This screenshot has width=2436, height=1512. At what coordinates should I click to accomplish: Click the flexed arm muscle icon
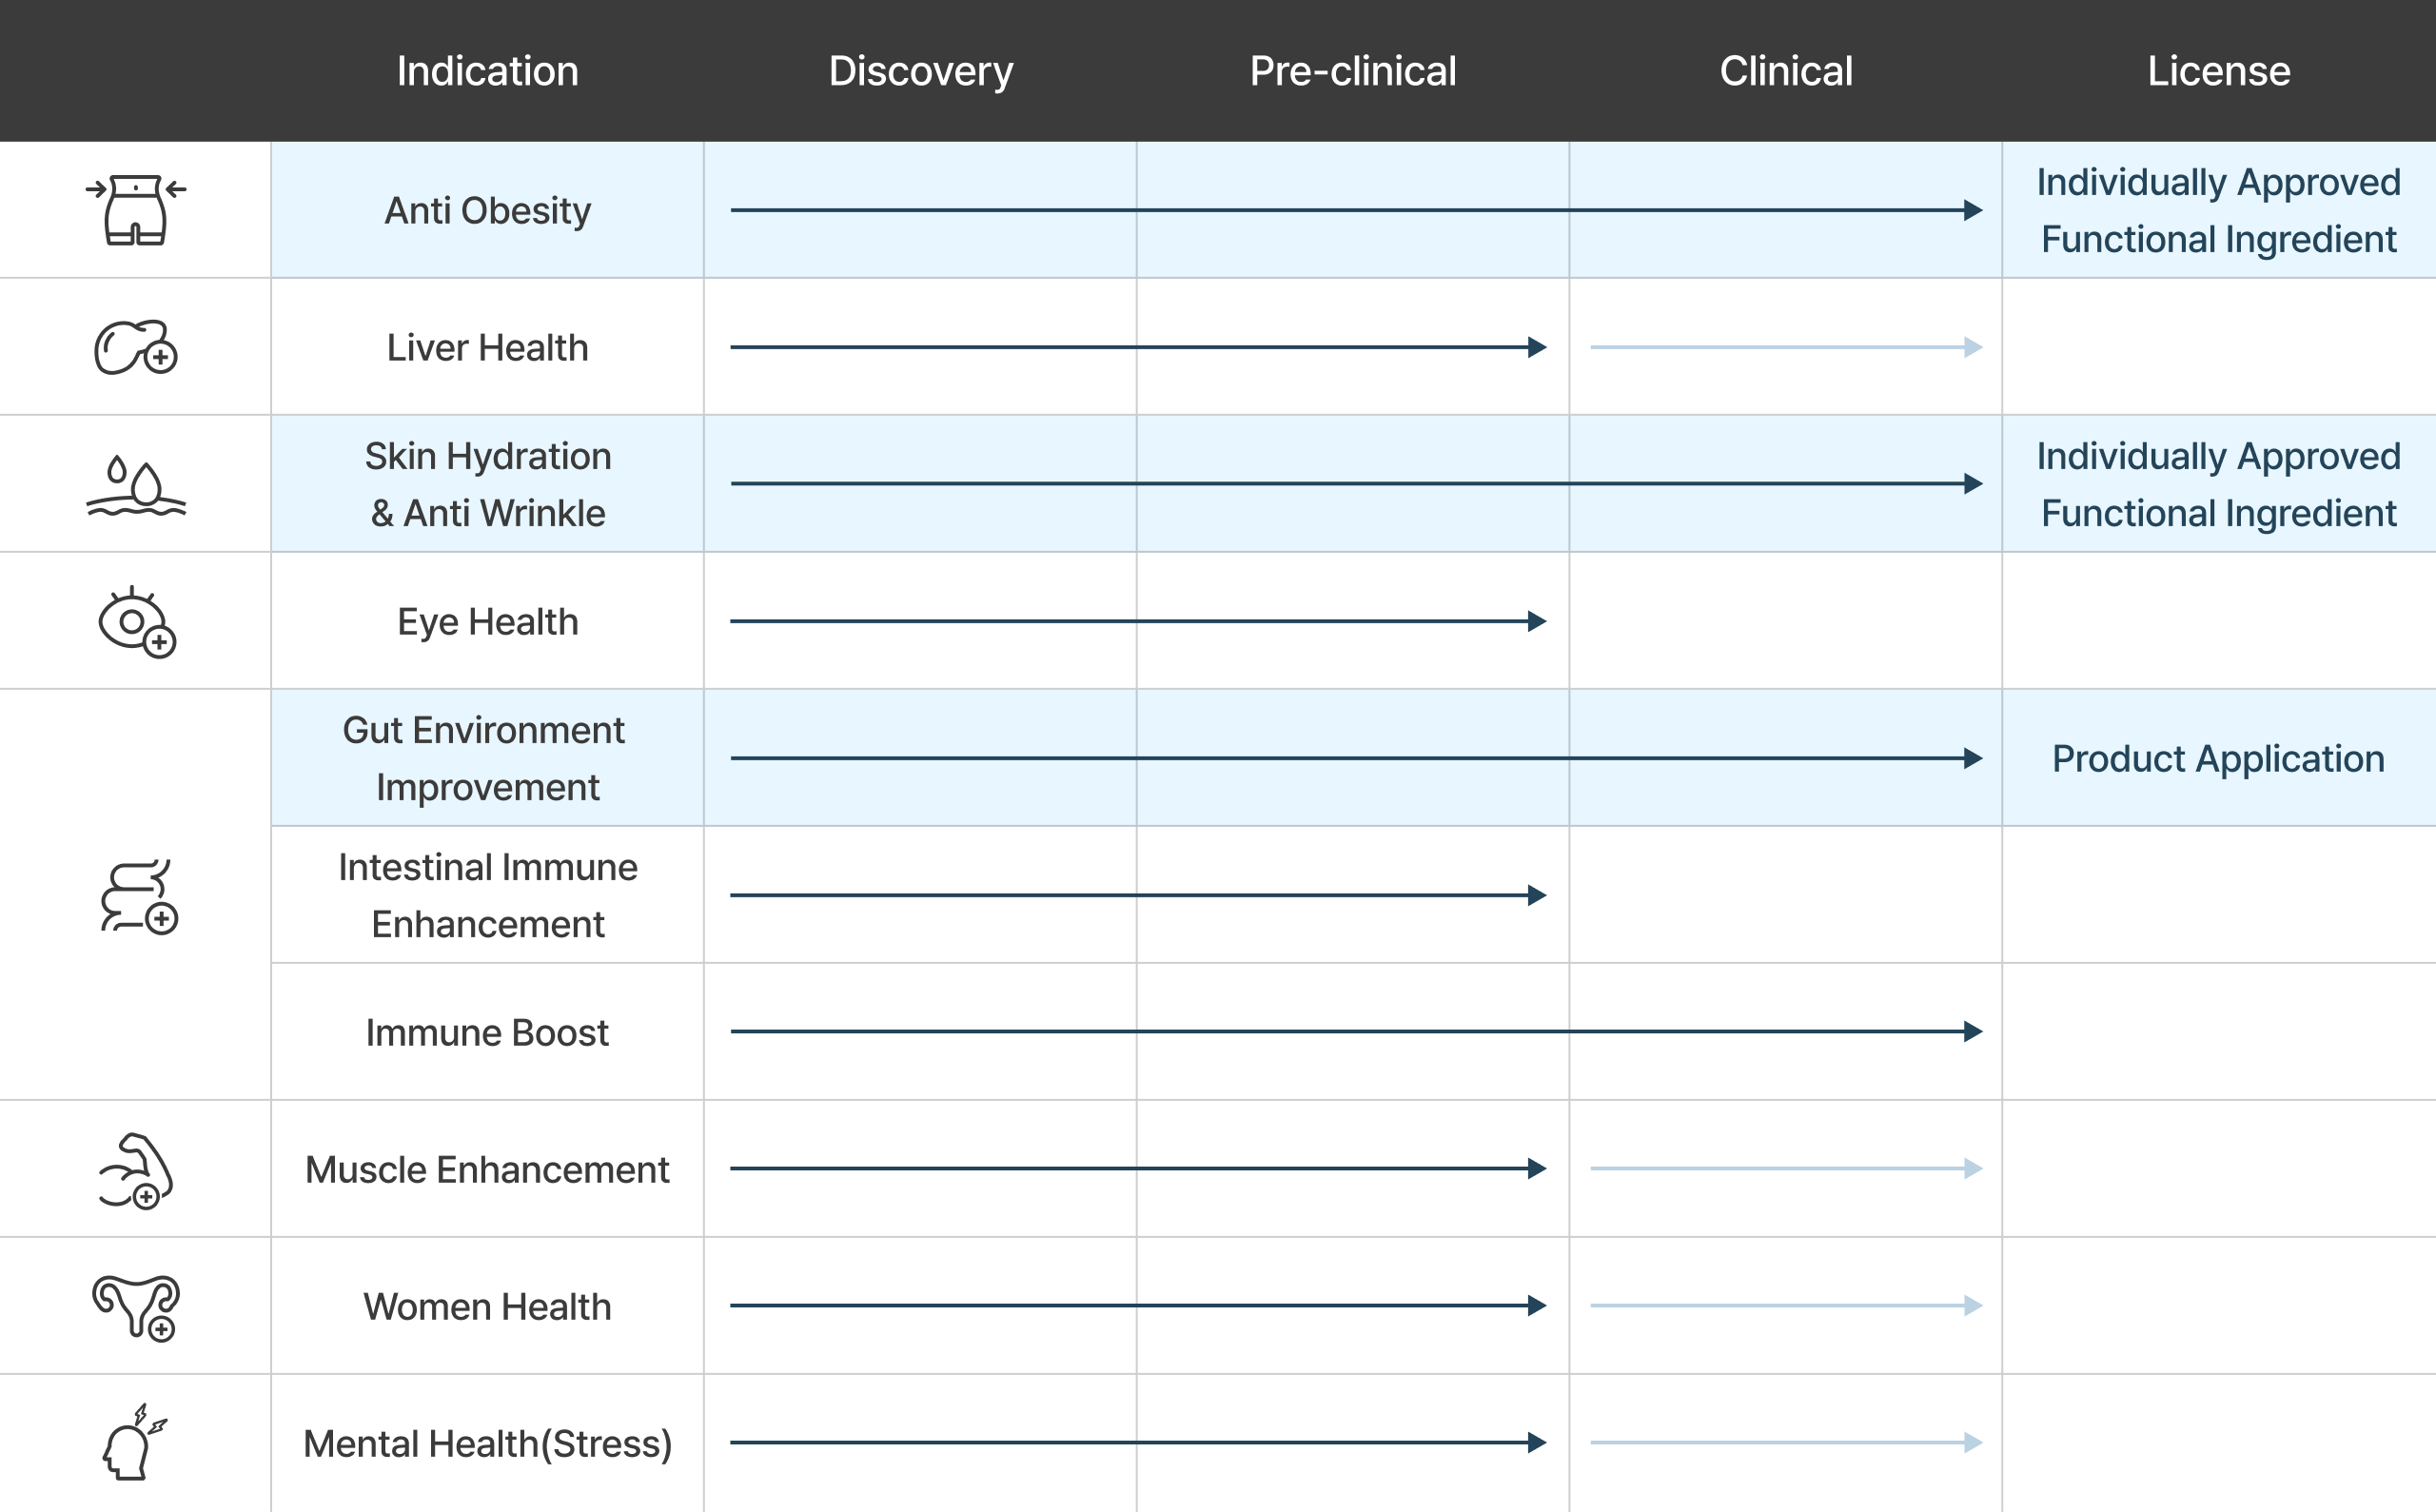tap(136, 1170)
